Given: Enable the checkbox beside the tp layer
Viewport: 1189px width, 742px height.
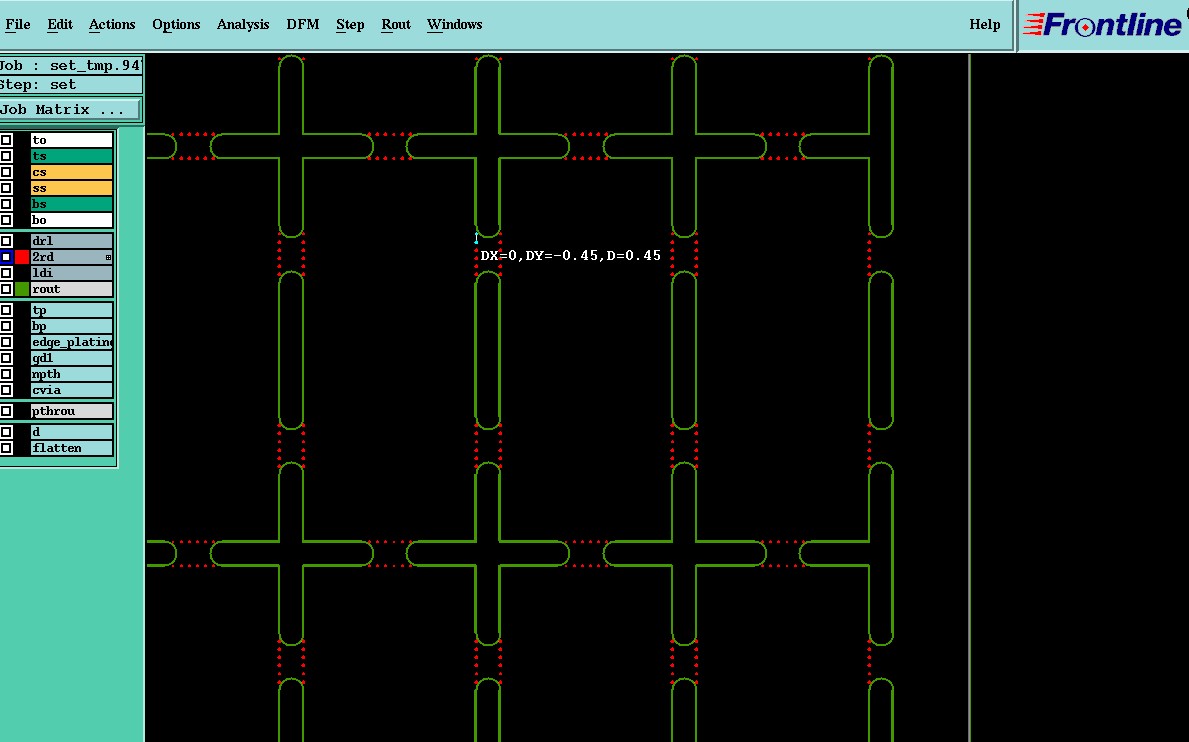Looking at the screenshot, I should tap(6, 310).
